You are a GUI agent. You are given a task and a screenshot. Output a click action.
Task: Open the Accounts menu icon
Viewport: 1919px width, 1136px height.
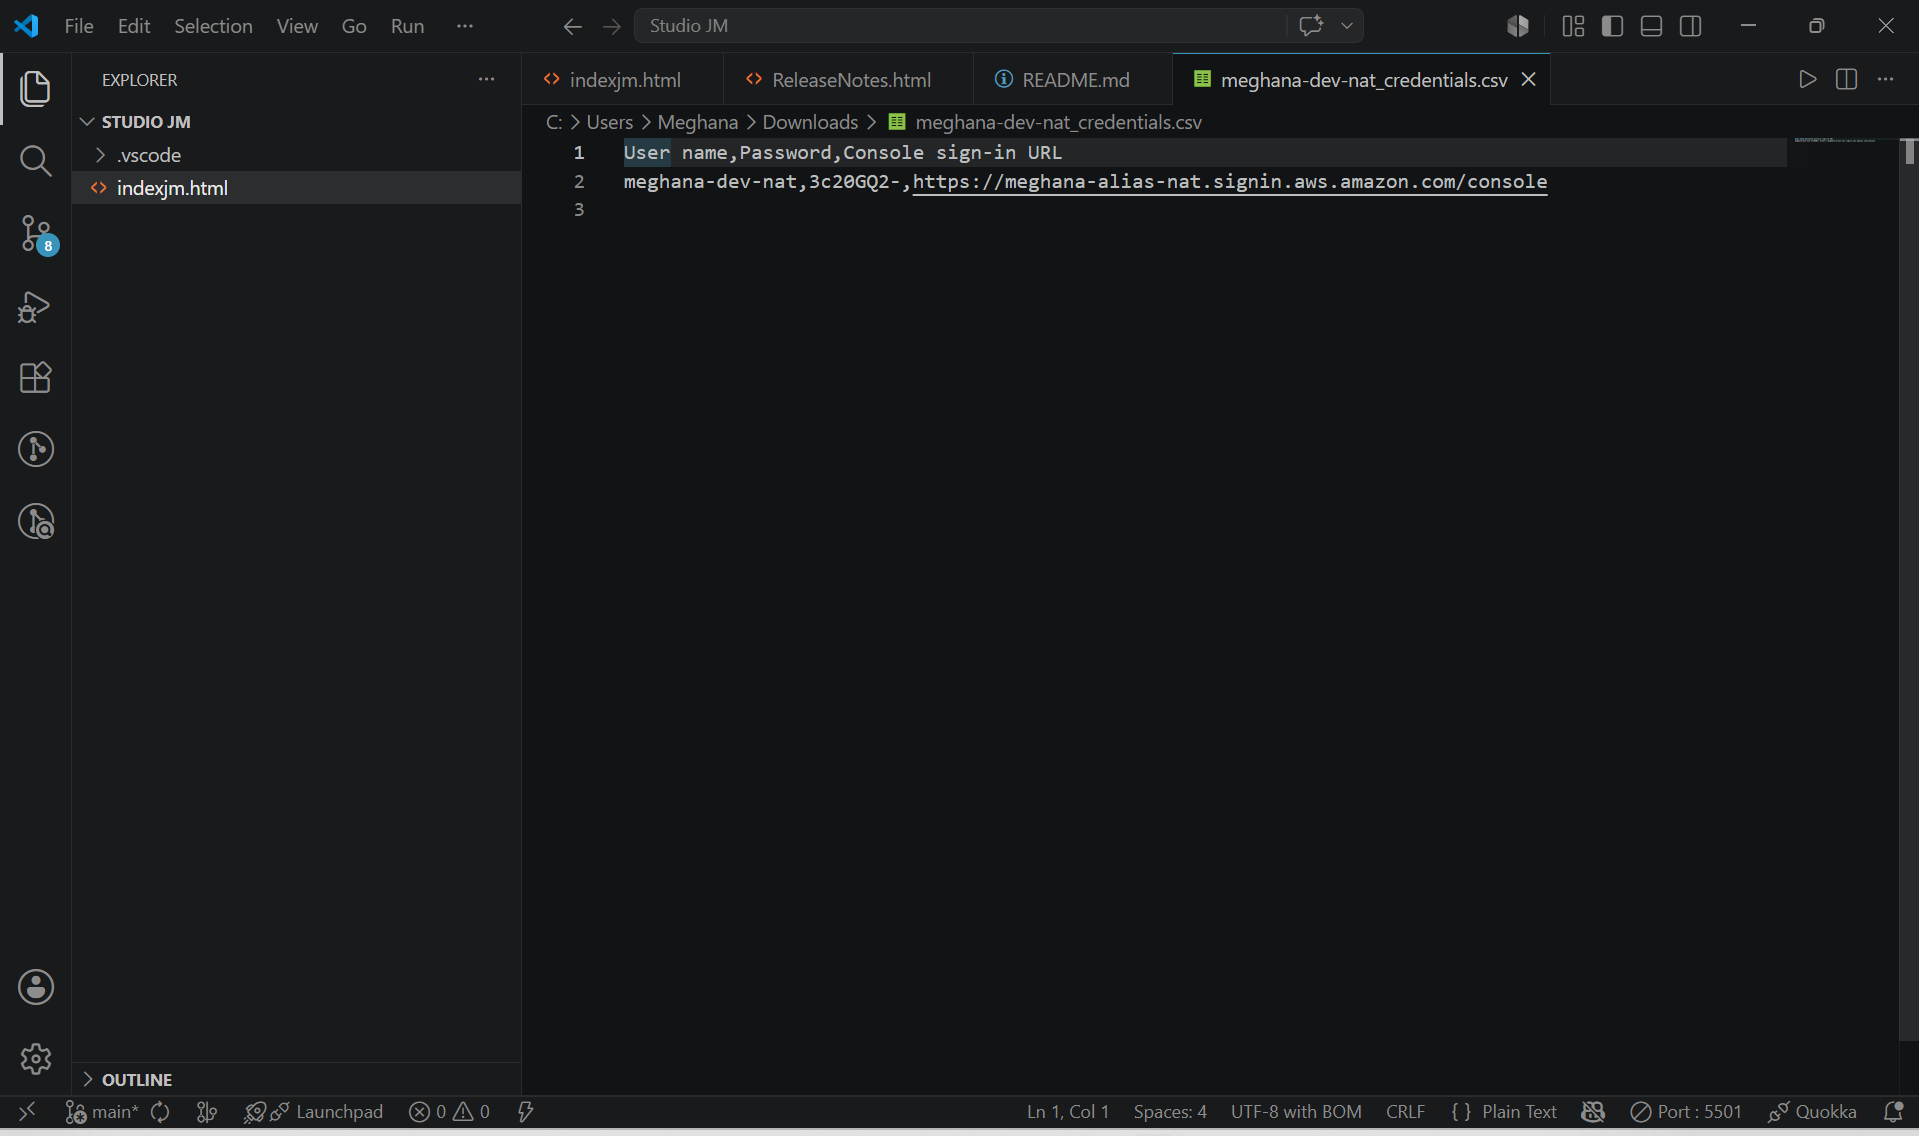point(36,987)
